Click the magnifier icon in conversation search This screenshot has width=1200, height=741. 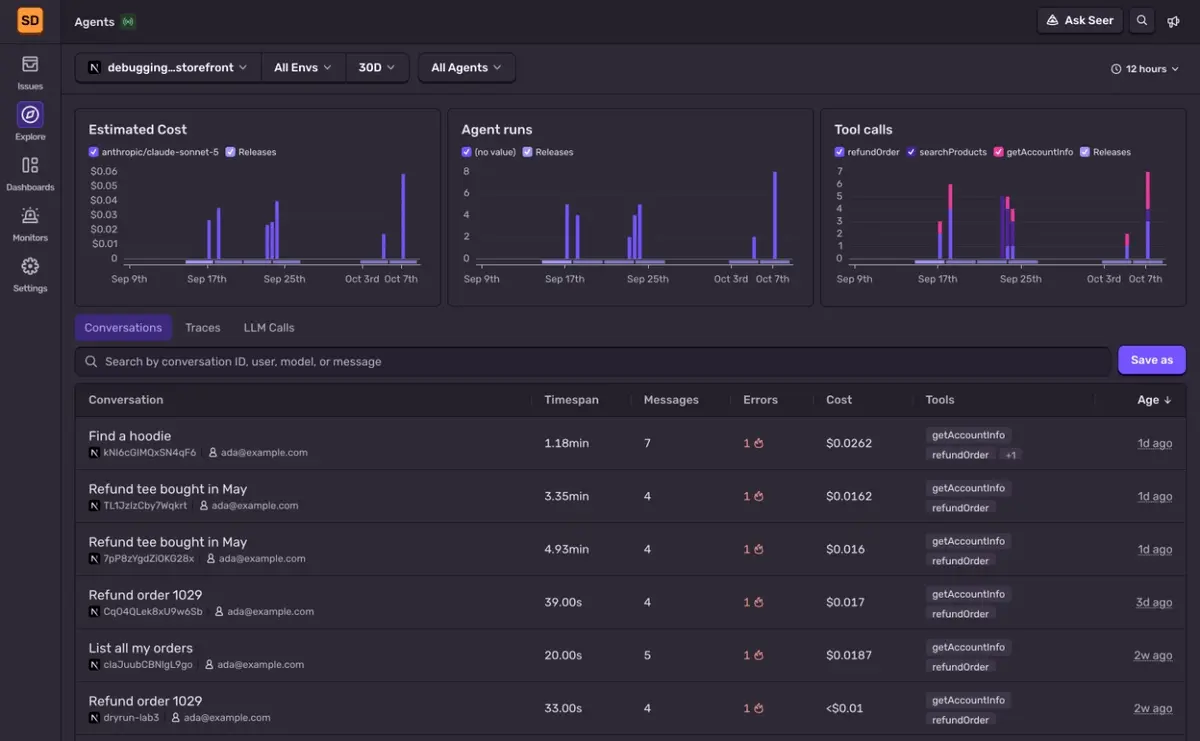click(x=91, y=362)
